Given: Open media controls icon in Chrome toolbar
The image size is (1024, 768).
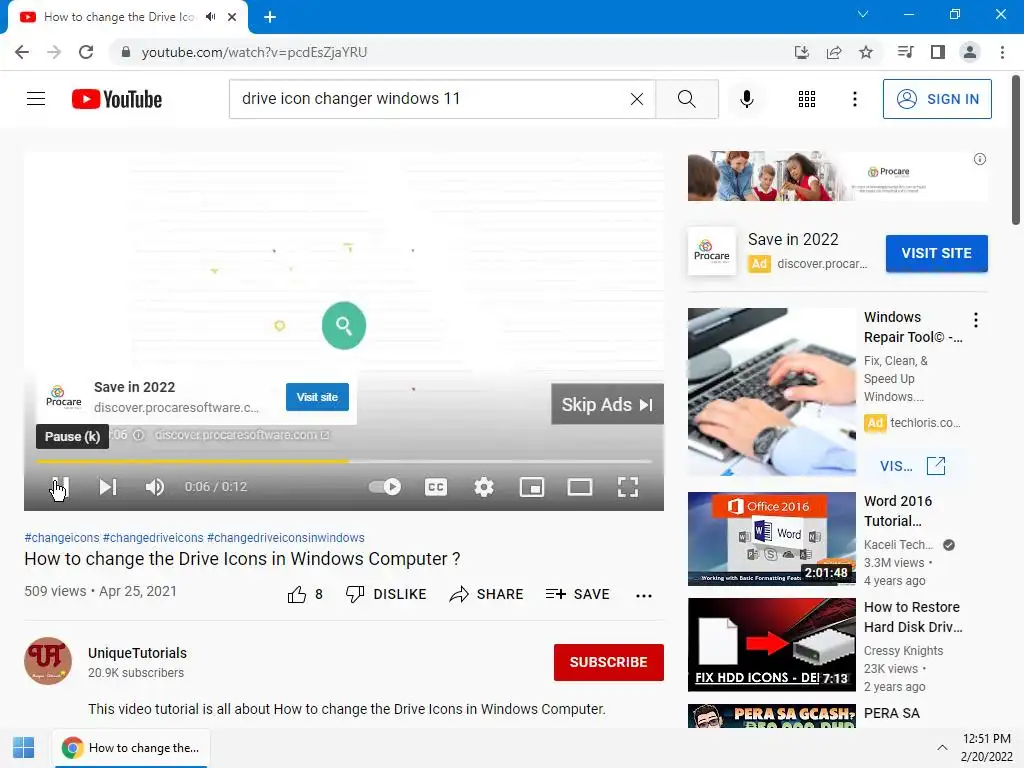Looking at the screenshot, I should click(x=905, y=52).
